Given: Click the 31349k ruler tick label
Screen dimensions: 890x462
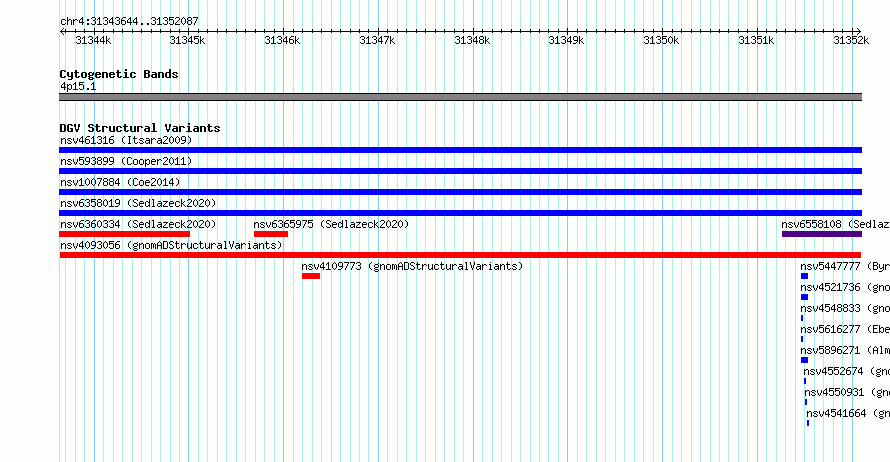Looking at the screenshot, I should coord(566,40).
